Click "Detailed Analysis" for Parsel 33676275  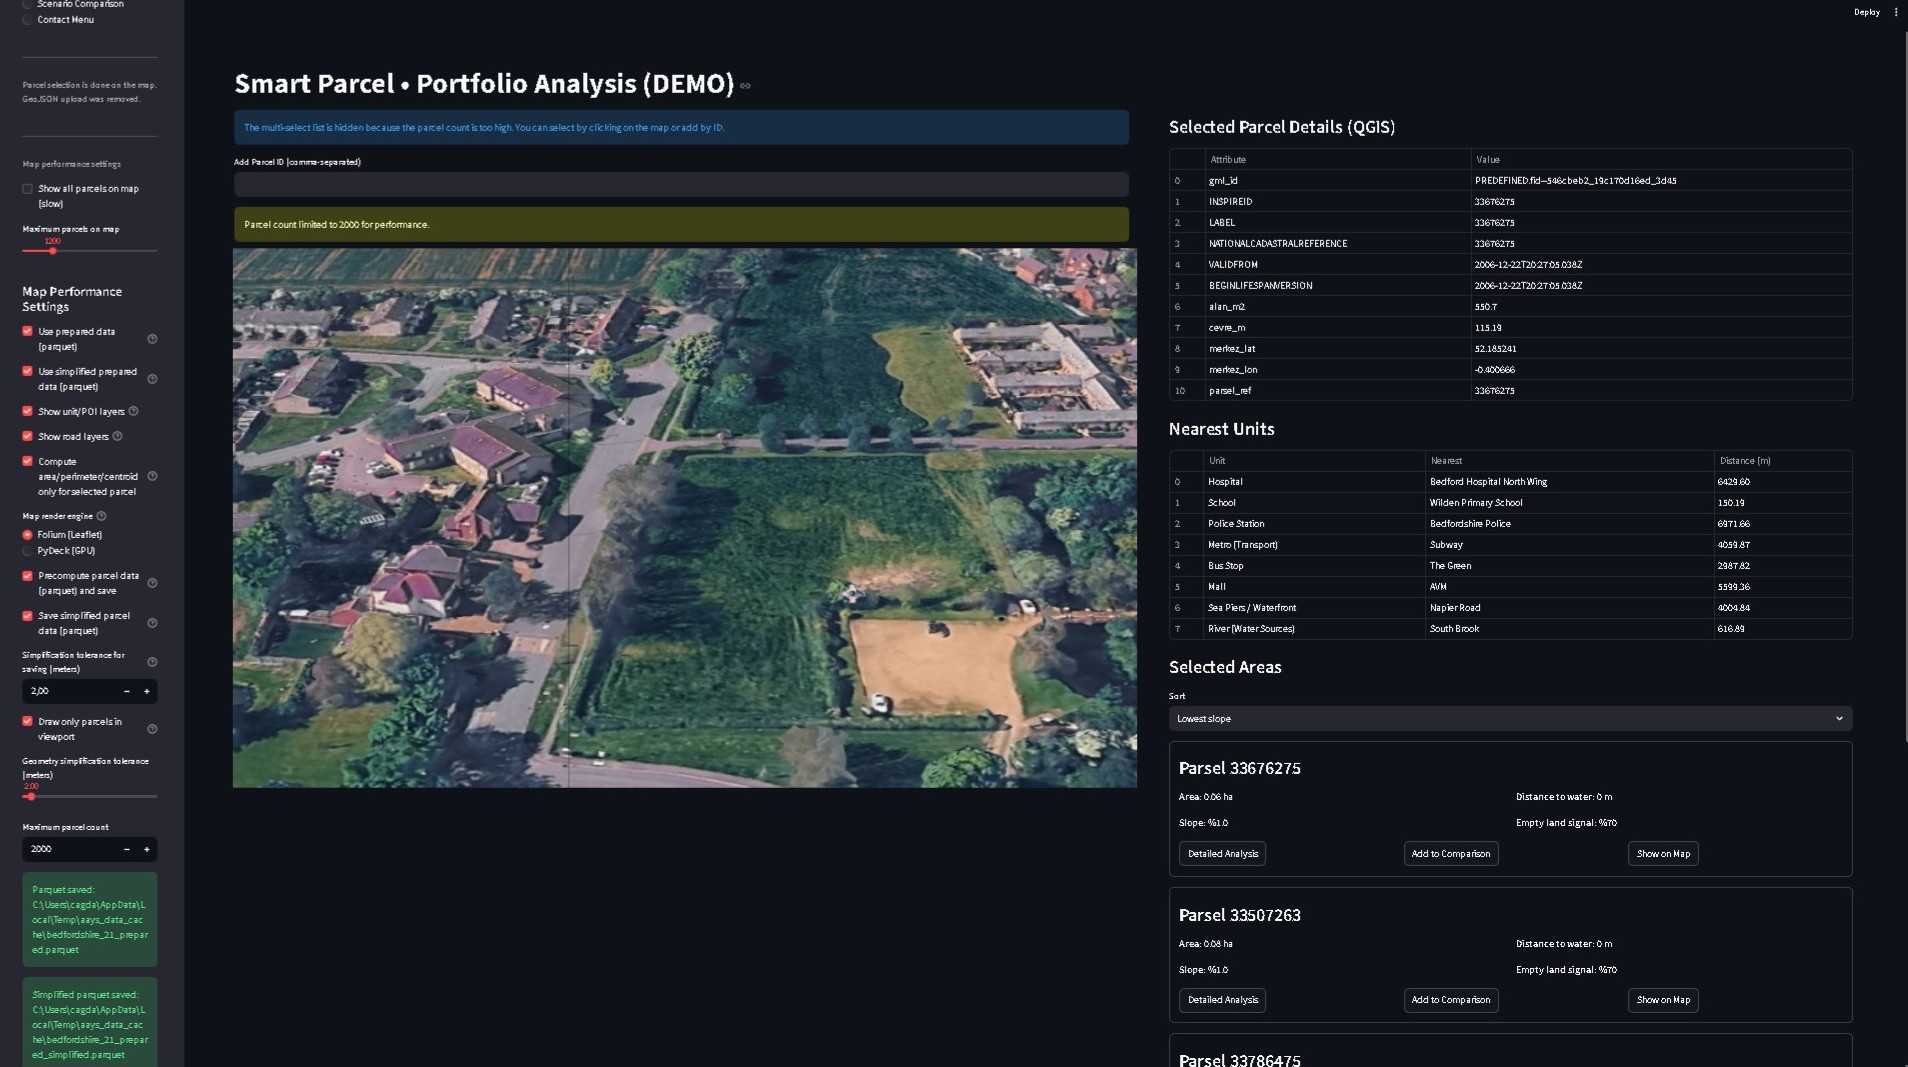[x=1222, y=853]
